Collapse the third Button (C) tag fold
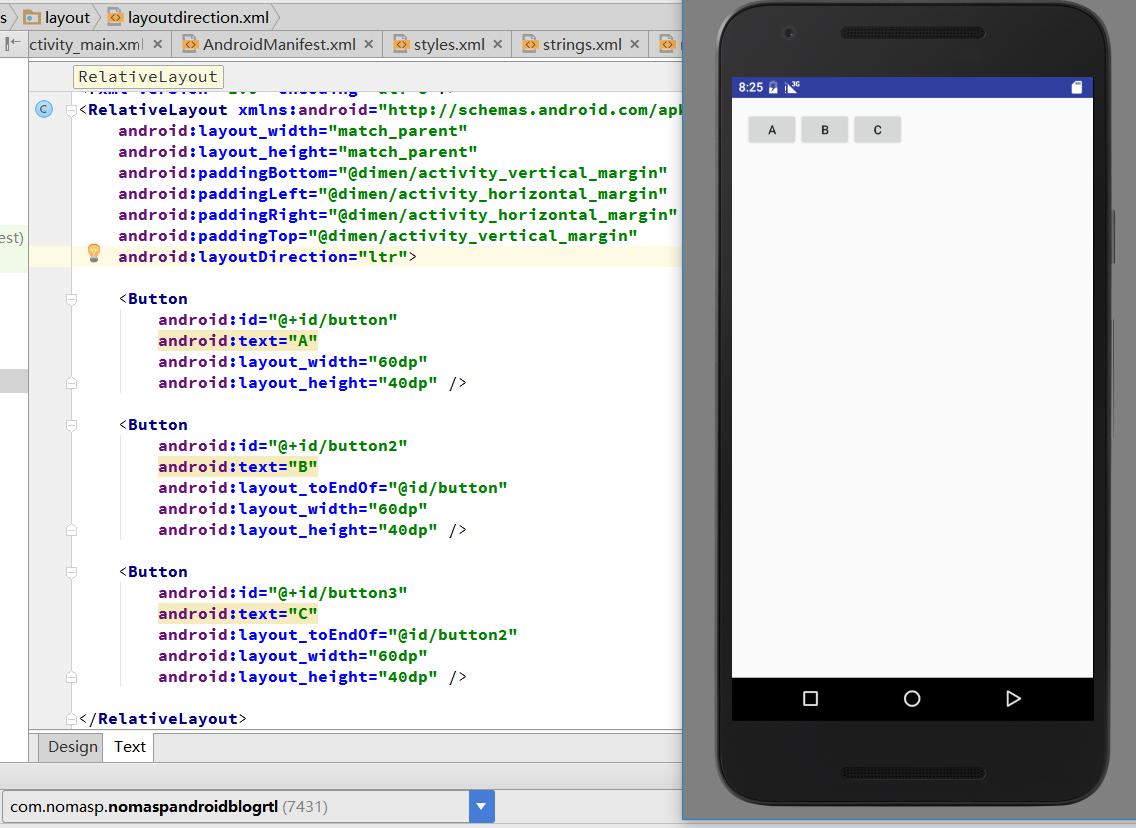 (72, 572)
